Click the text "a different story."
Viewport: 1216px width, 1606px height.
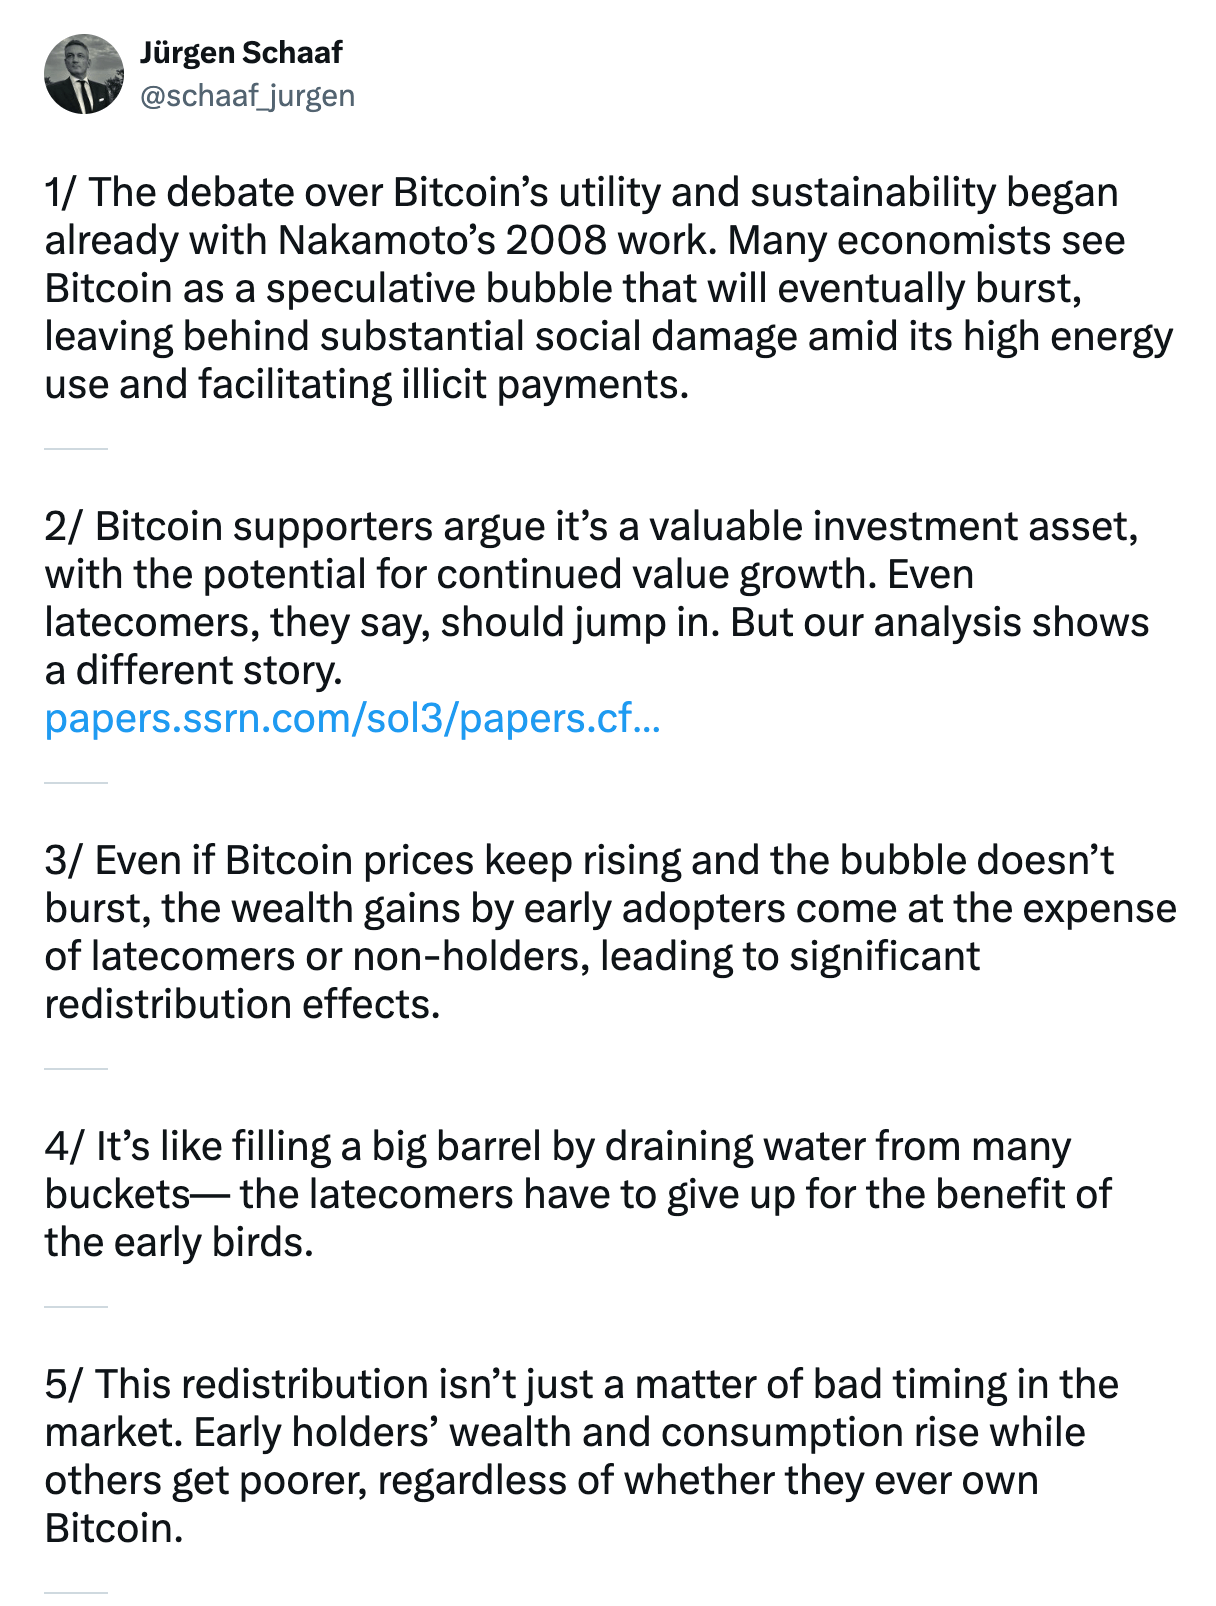pyautogui.click(x=193, y=671)
